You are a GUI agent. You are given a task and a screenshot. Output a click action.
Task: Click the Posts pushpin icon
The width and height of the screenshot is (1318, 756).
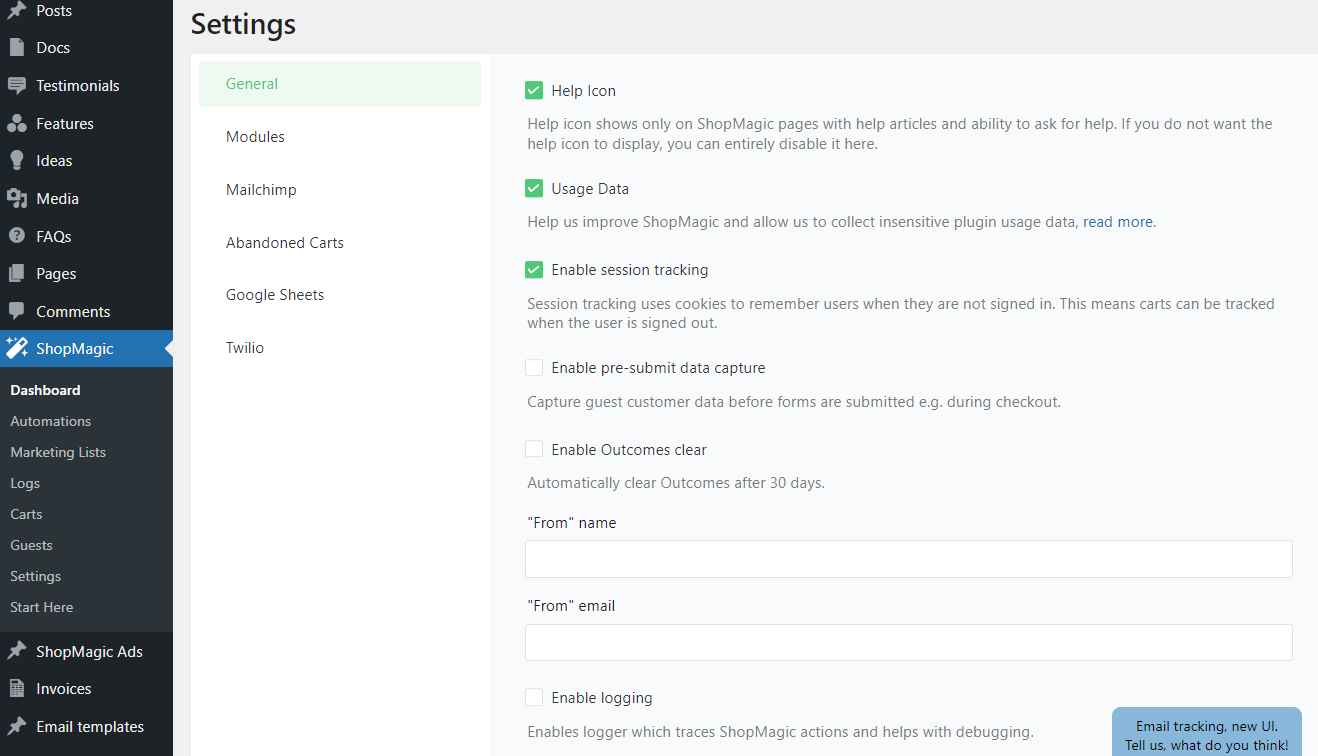16,10
